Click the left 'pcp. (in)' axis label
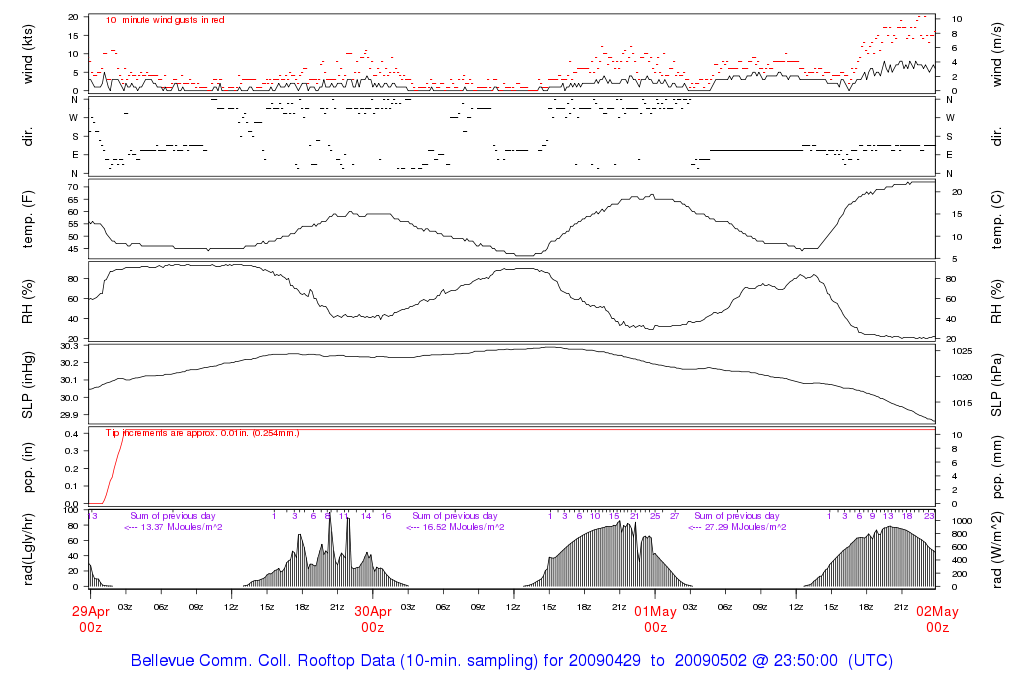1024x700 pixels. coord(27,468)
